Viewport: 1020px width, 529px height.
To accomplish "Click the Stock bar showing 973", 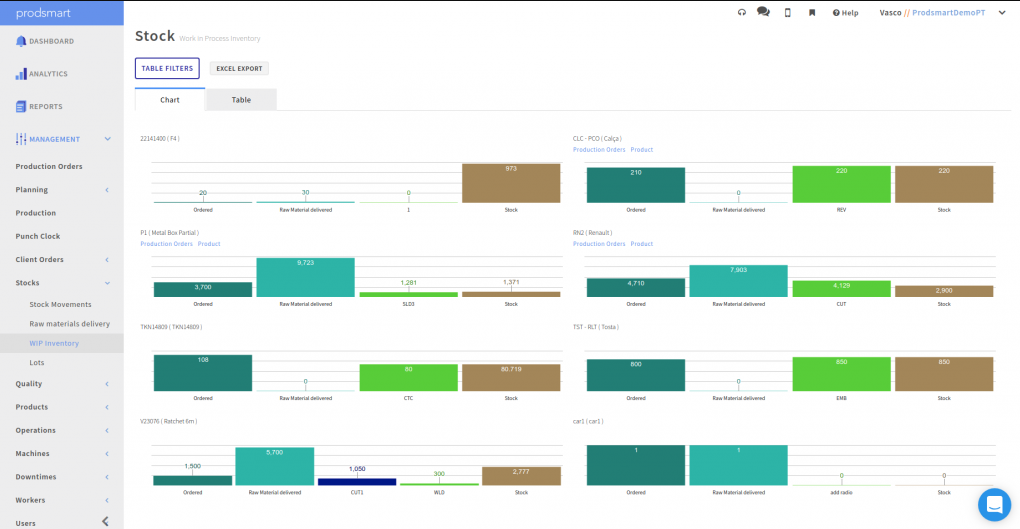I will (x=511, y=183).
